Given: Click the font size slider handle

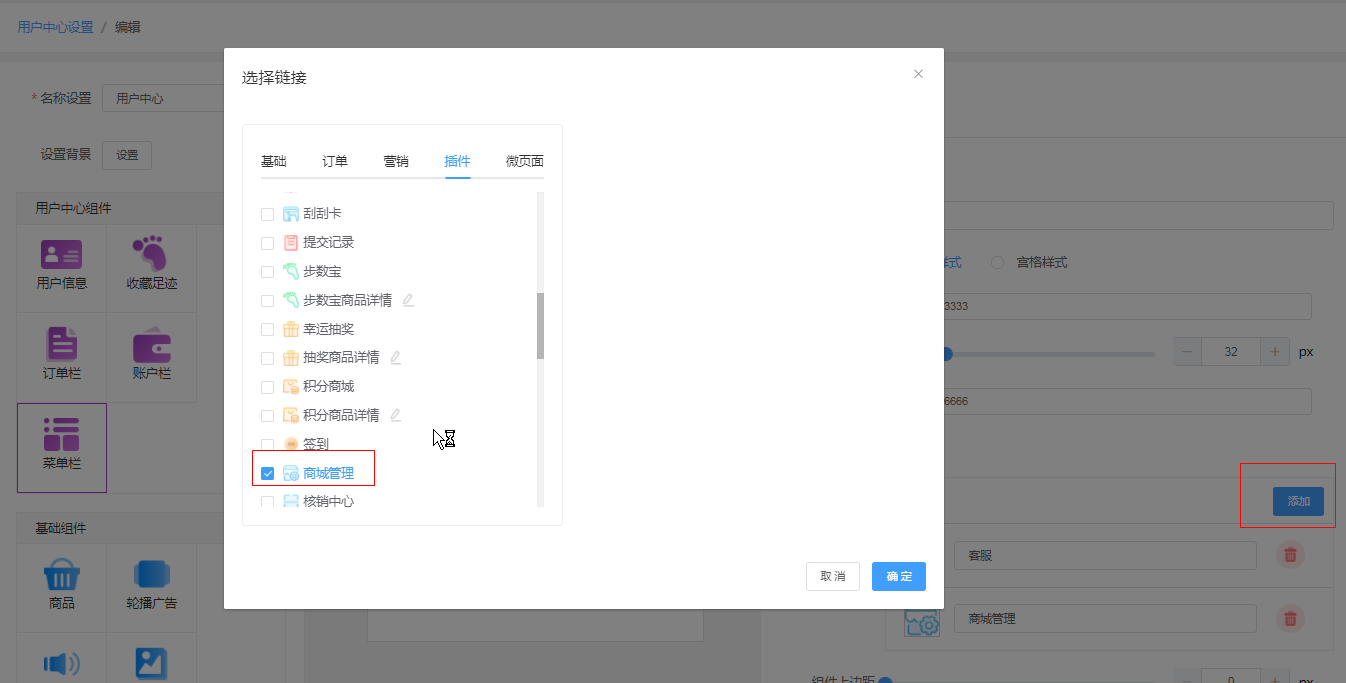Looking at the screenshot, I should (x=946, y=353).
